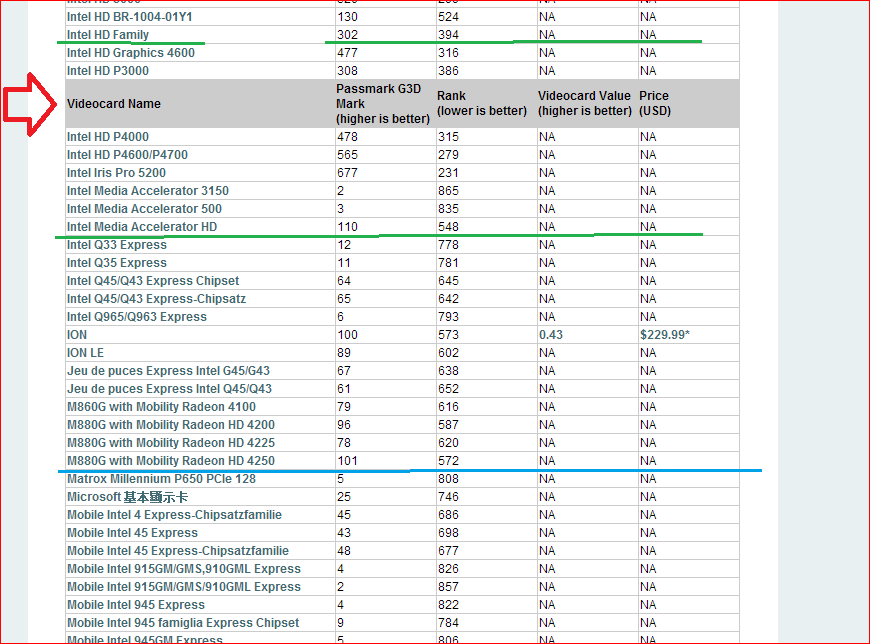This screenshot has height=644, width=870.
Task: Open M880G with Mobility Radeon HD 4250
Action: click(170, 460)
